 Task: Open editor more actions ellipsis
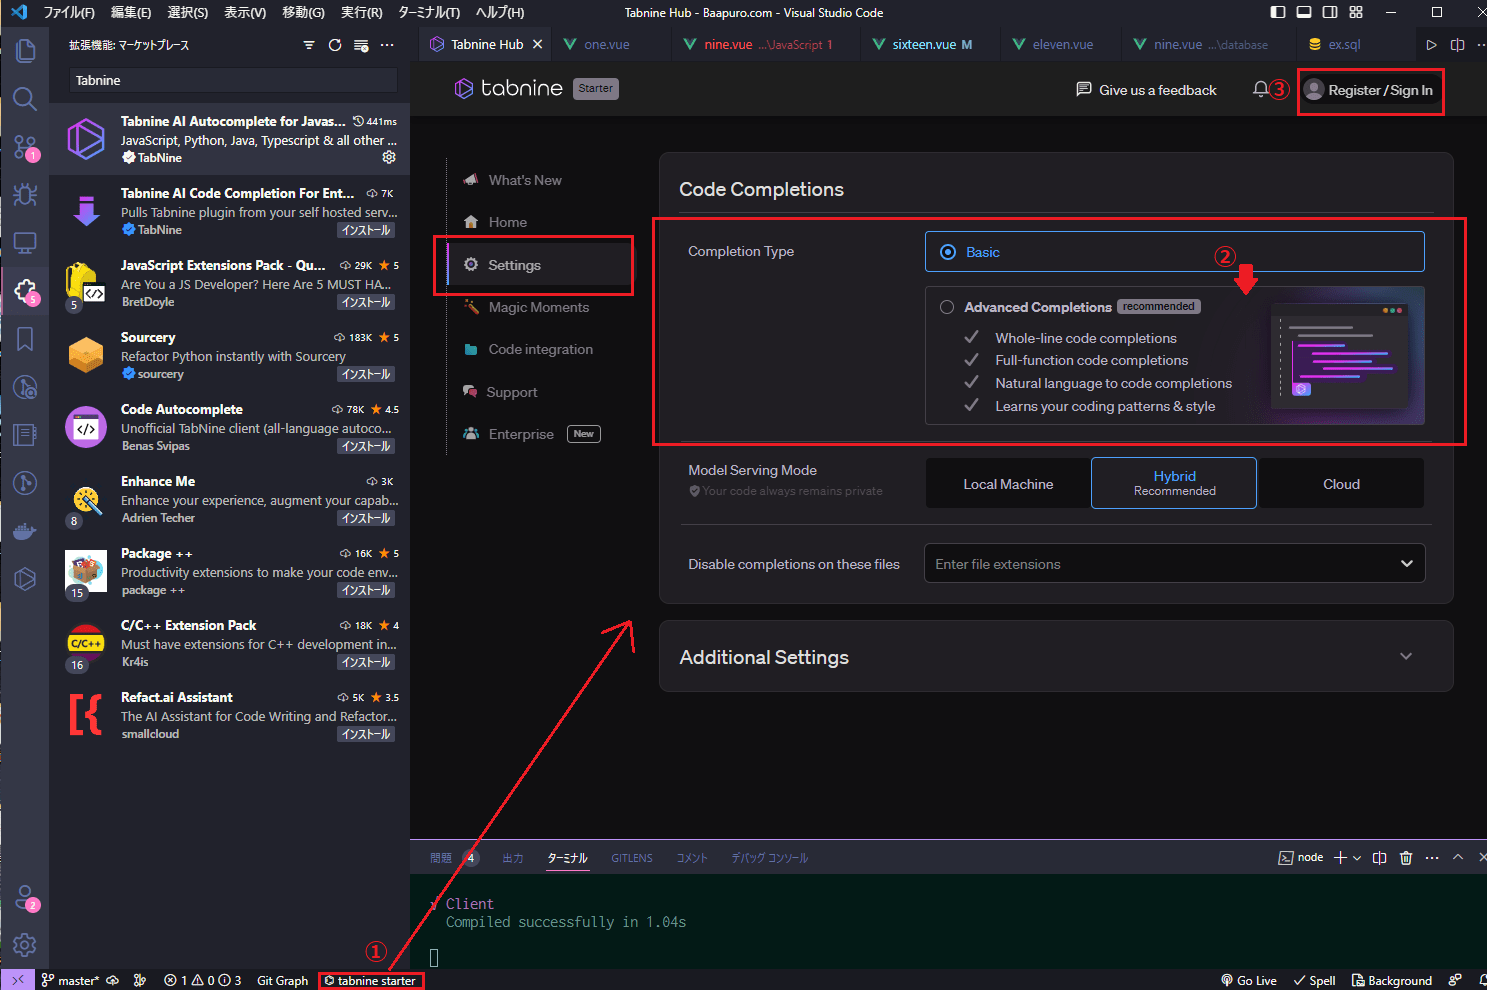pyautogui.click(x=1481, y=45)
